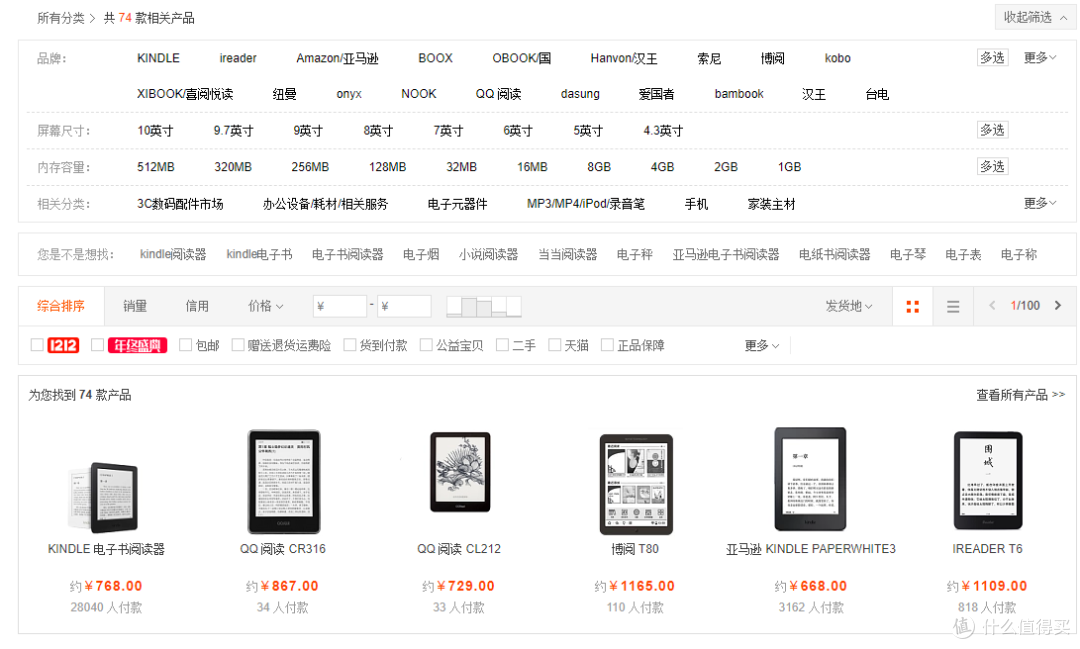Click the 1212 promotion badge
The width and height of the screenshot is (1080, 649).
(63, 345)
